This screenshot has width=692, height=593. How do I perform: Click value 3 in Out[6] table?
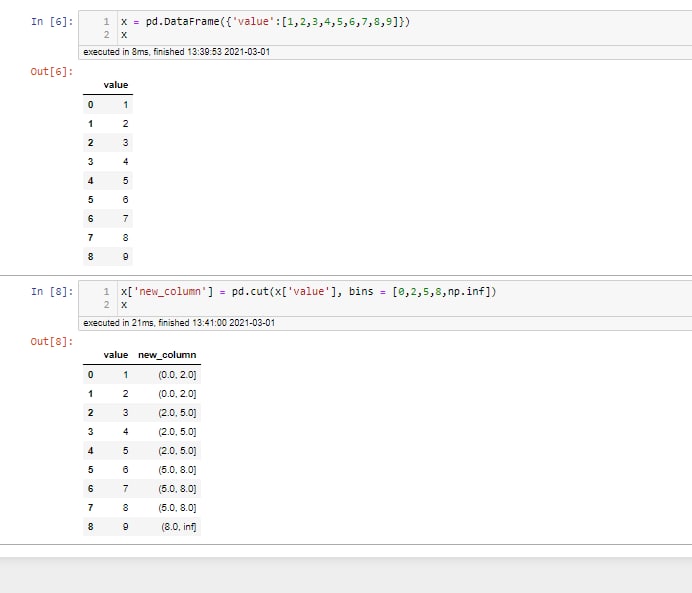click(125, 143)
